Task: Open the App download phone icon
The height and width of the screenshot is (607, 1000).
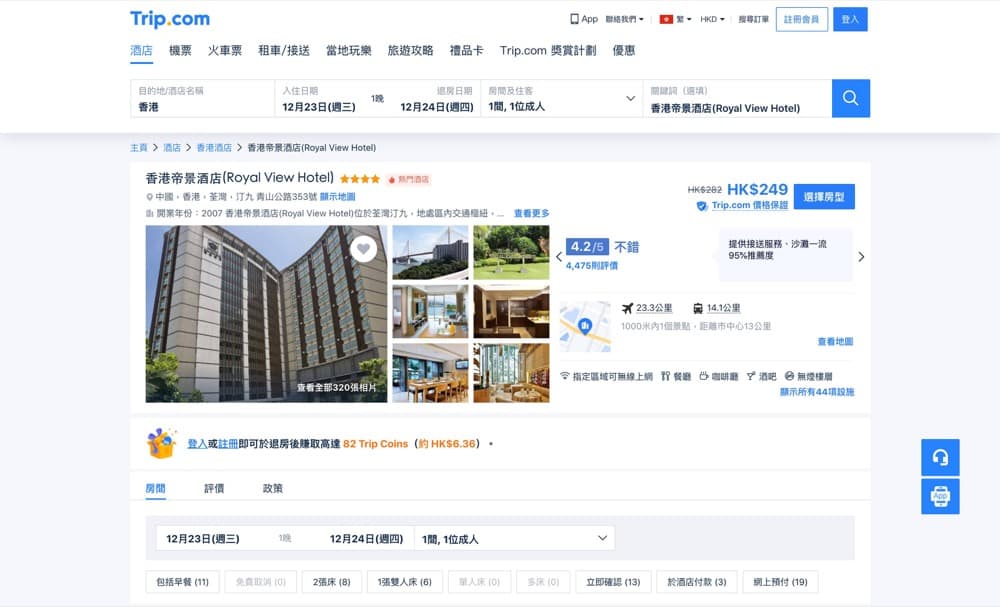Action: point(574,19)
